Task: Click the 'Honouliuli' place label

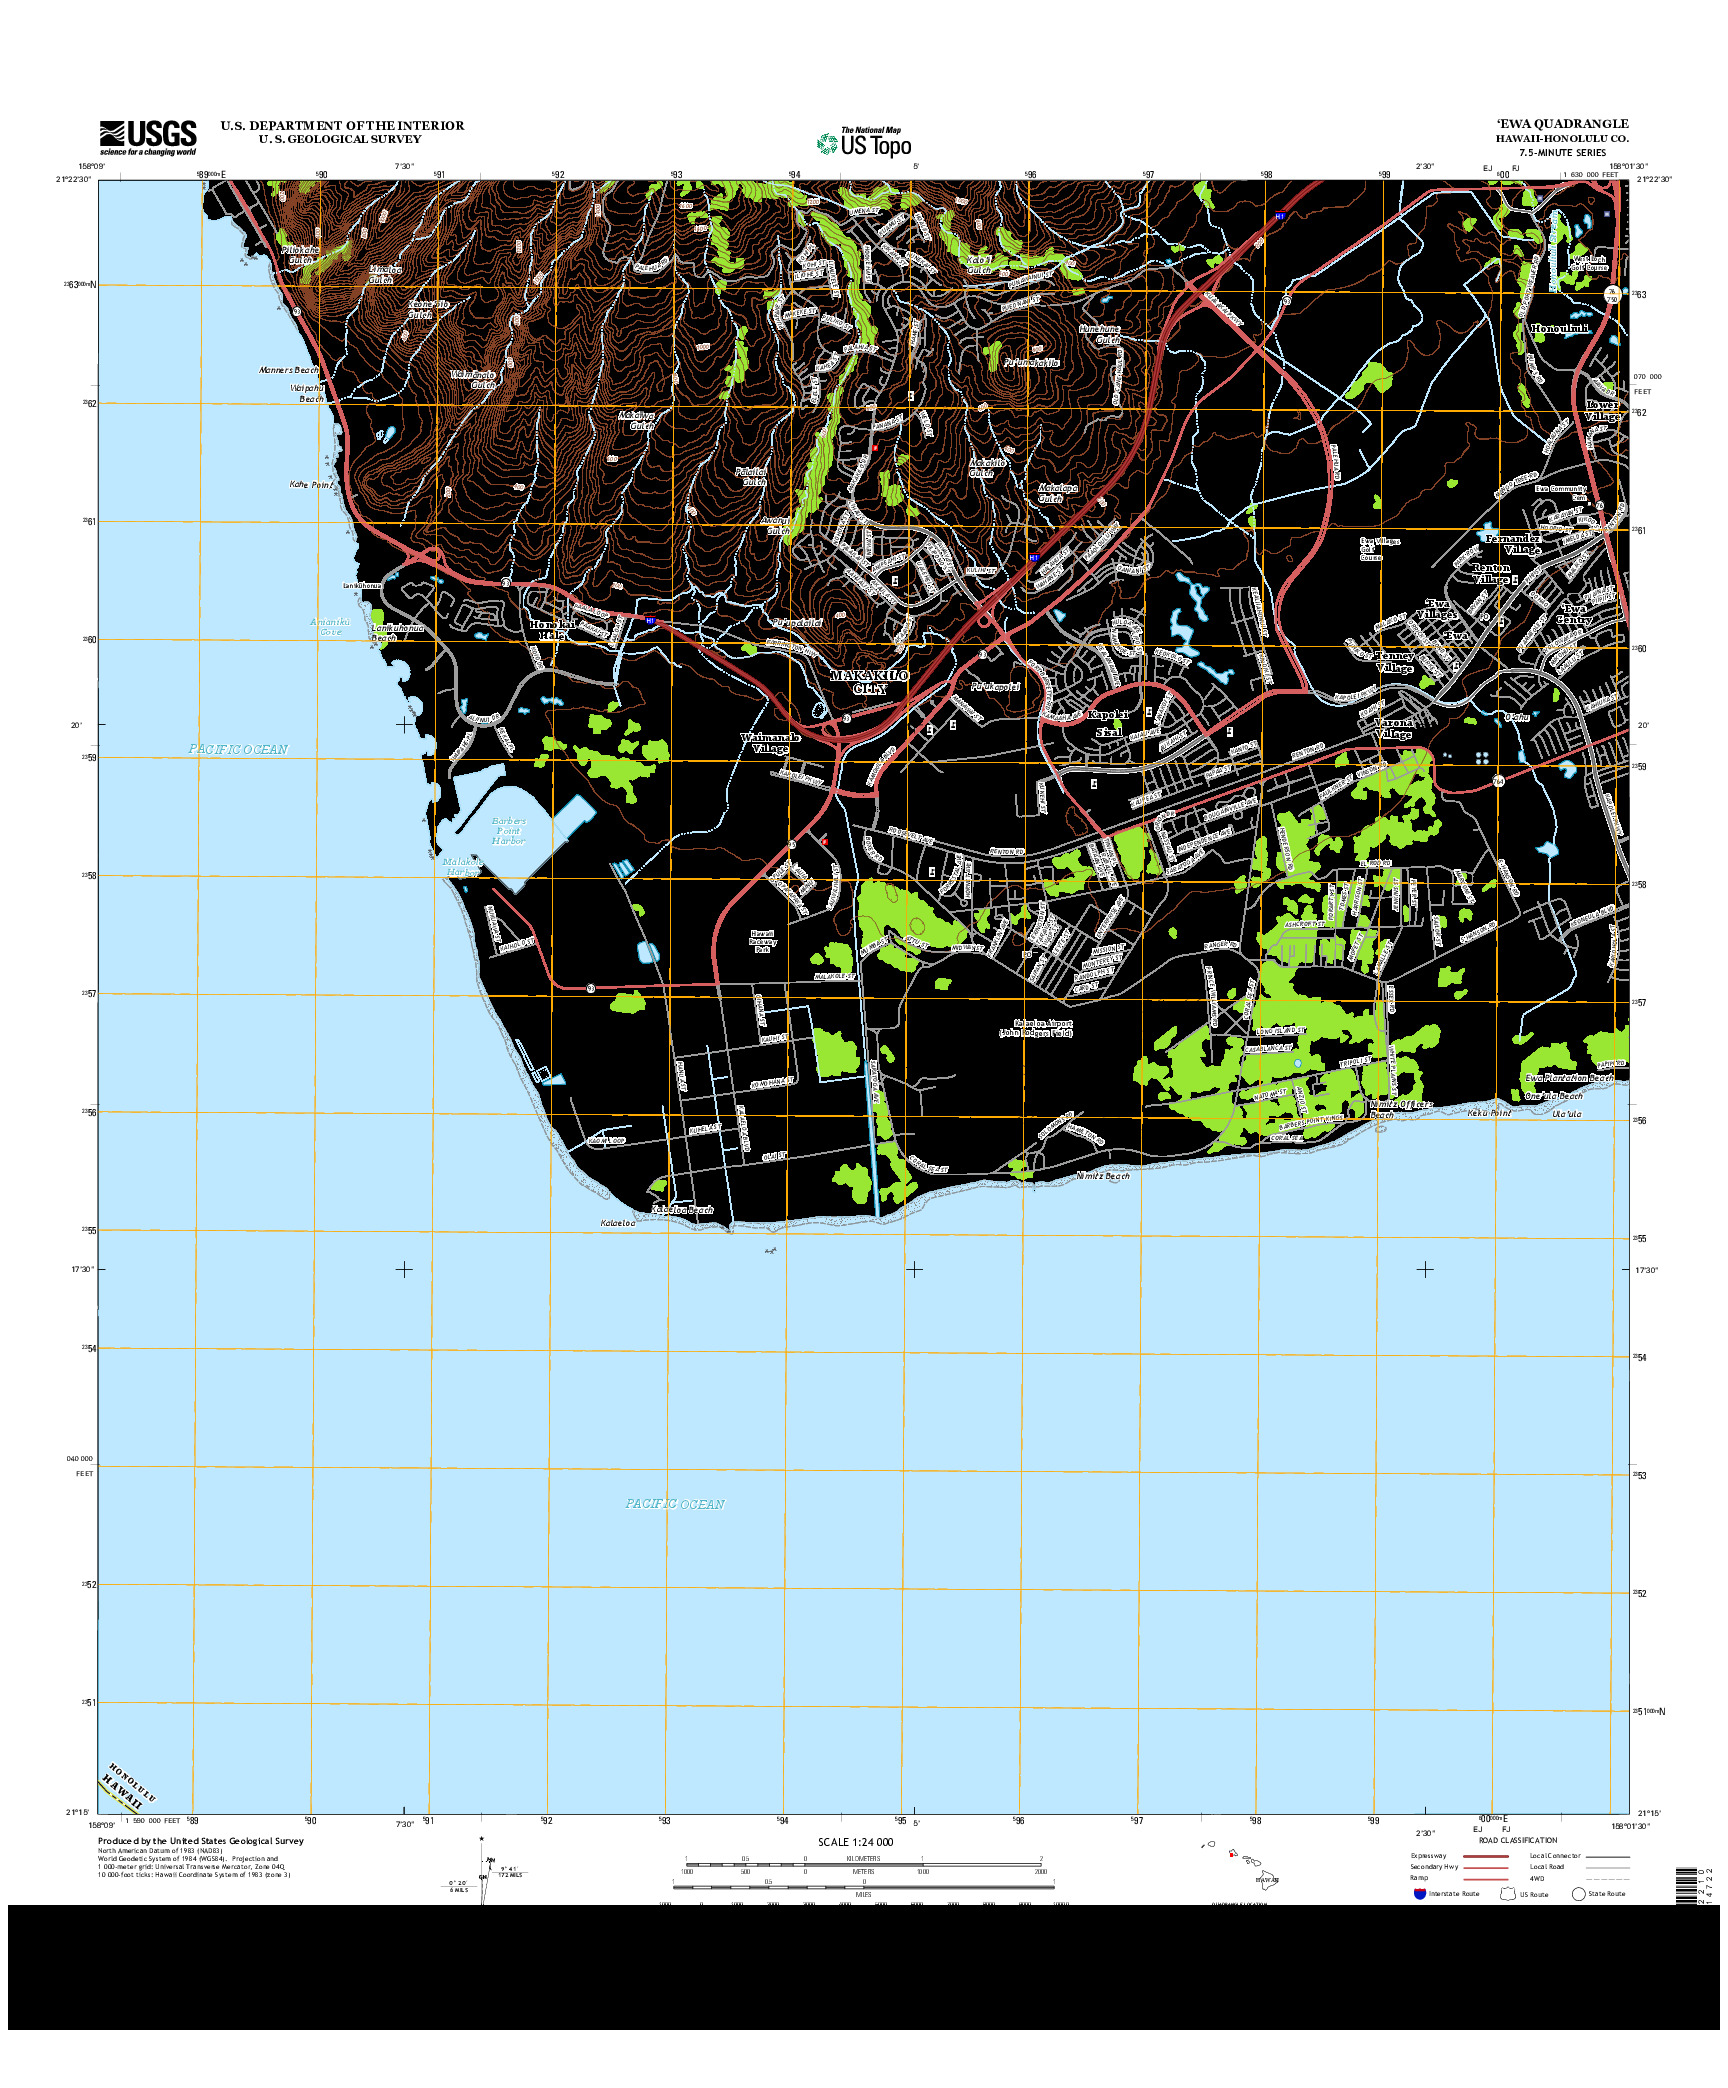Action: 1559,329
